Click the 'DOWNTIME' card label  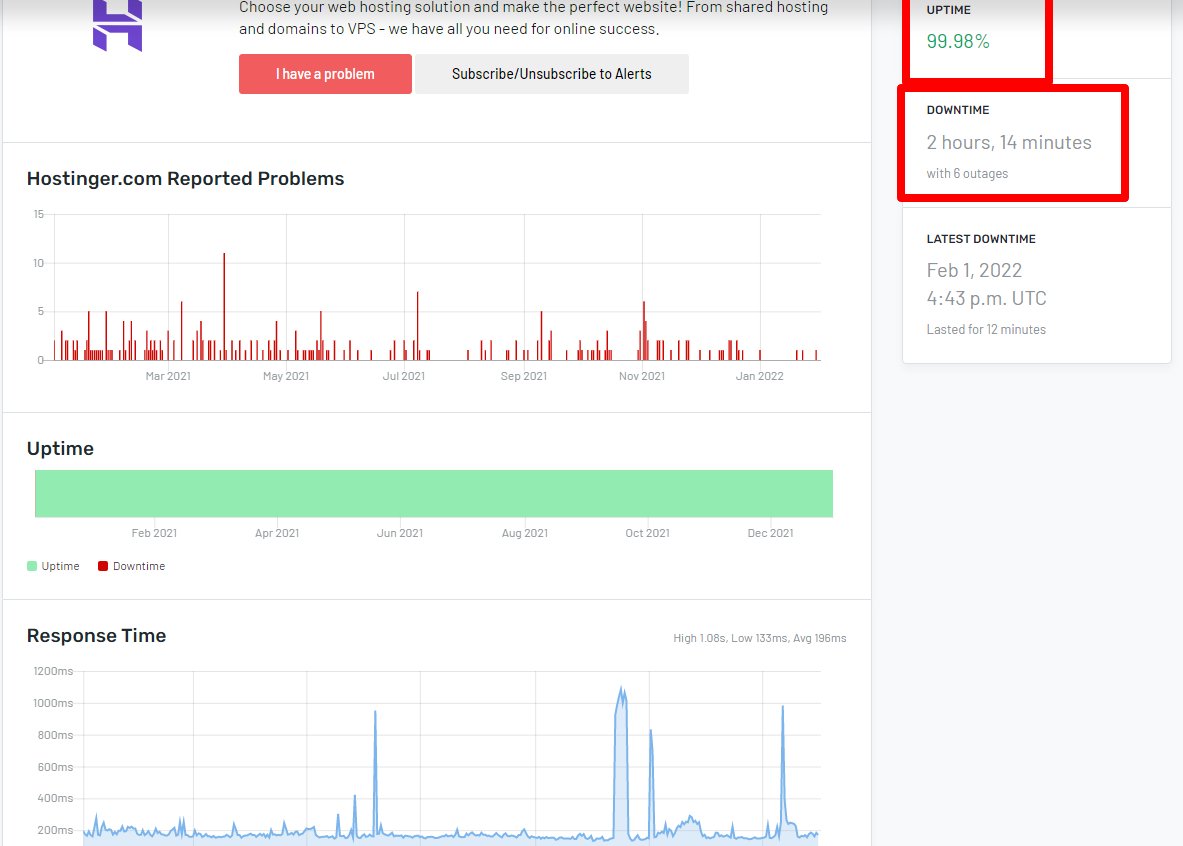click(x=957, y=110)
